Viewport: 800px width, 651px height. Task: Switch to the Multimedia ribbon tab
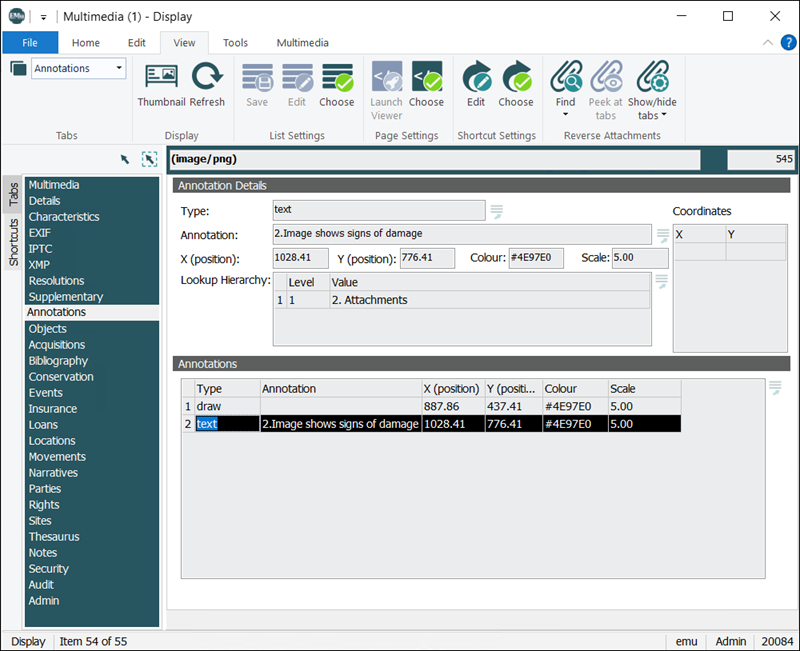[302, 43]
